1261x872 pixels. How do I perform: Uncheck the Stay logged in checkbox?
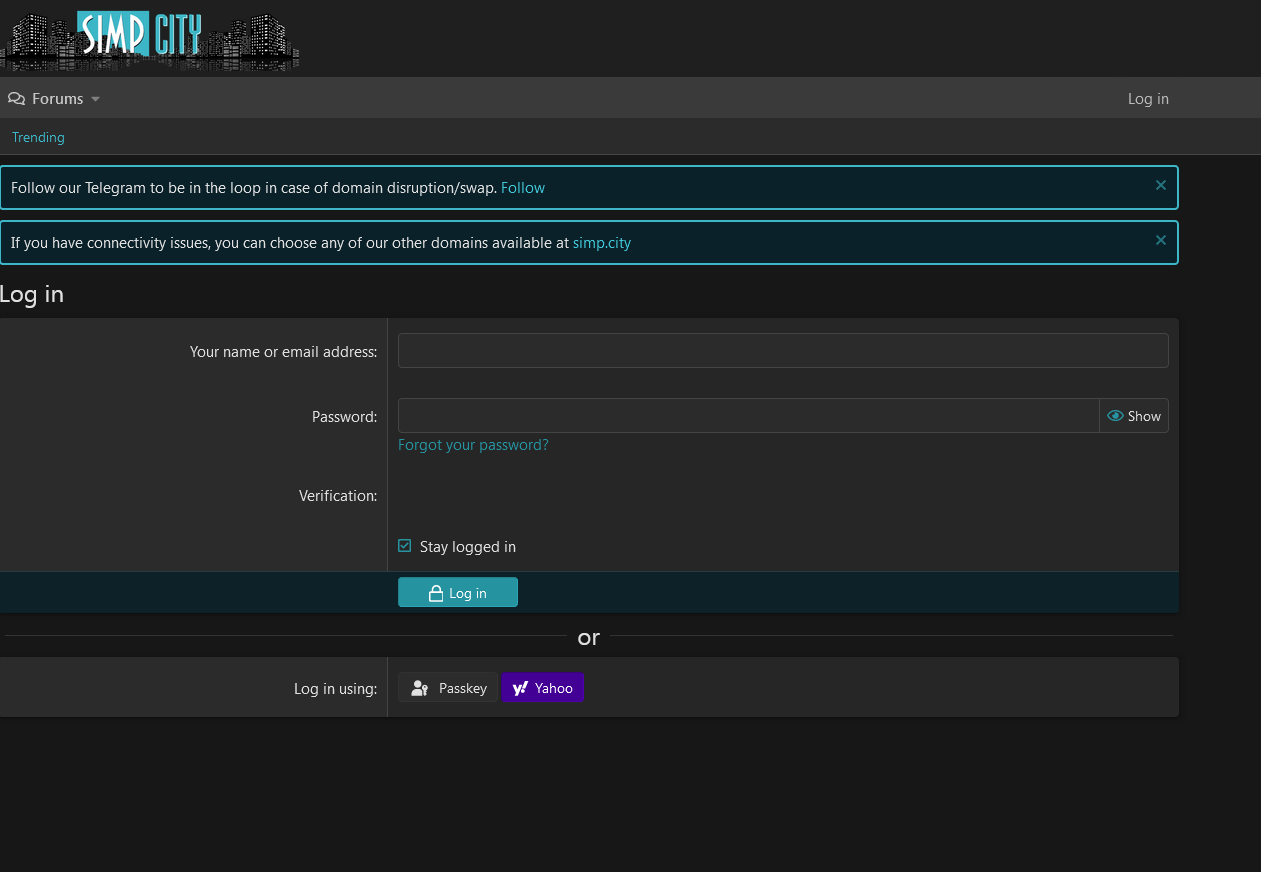pyautogui.click(x=405, y=546)
